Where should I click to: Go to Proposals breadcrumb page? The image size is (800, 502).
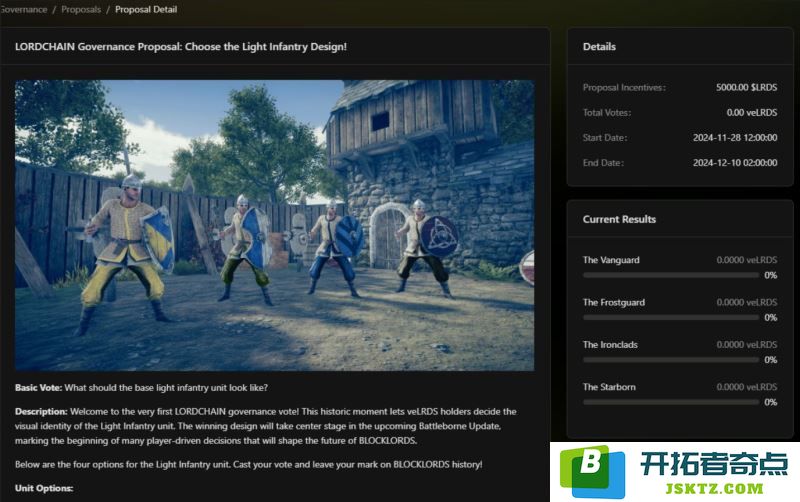coord(81,9)
